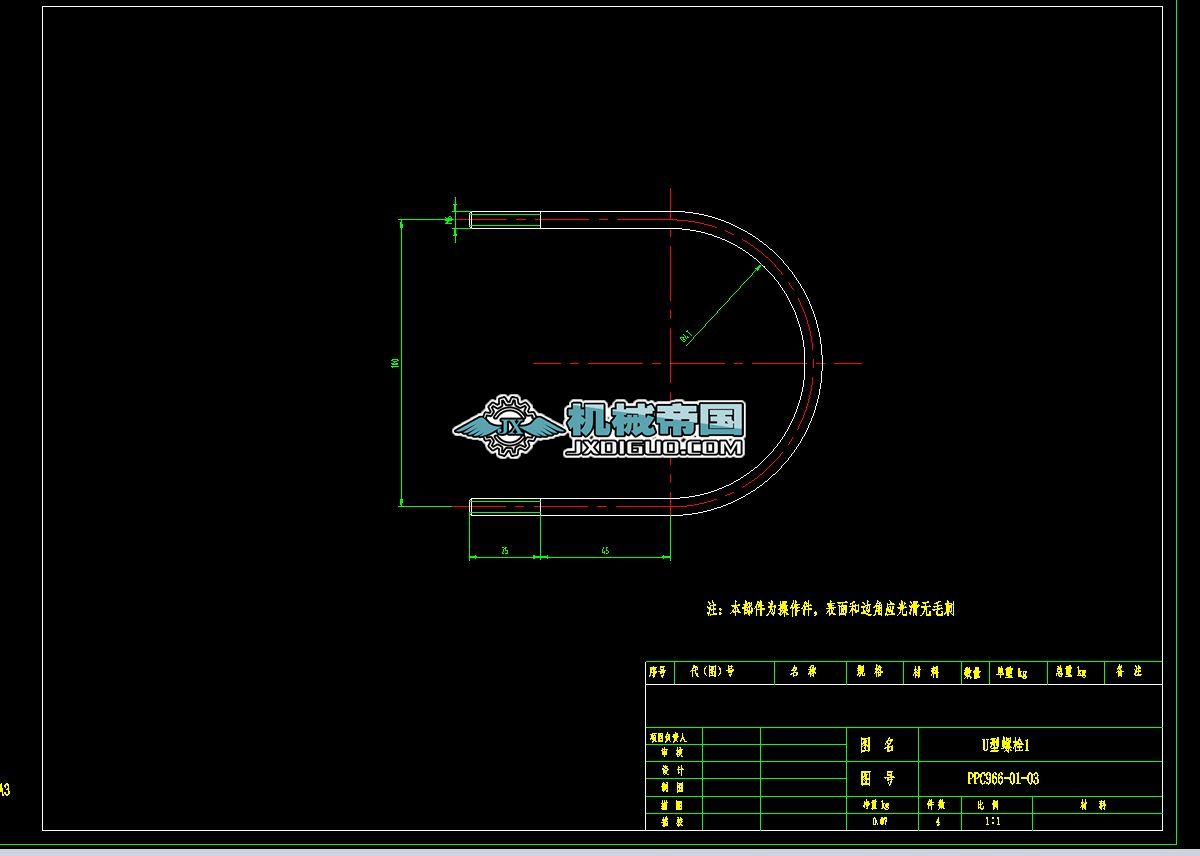Select the "45" horizontal dimension text

pos(605,551)
